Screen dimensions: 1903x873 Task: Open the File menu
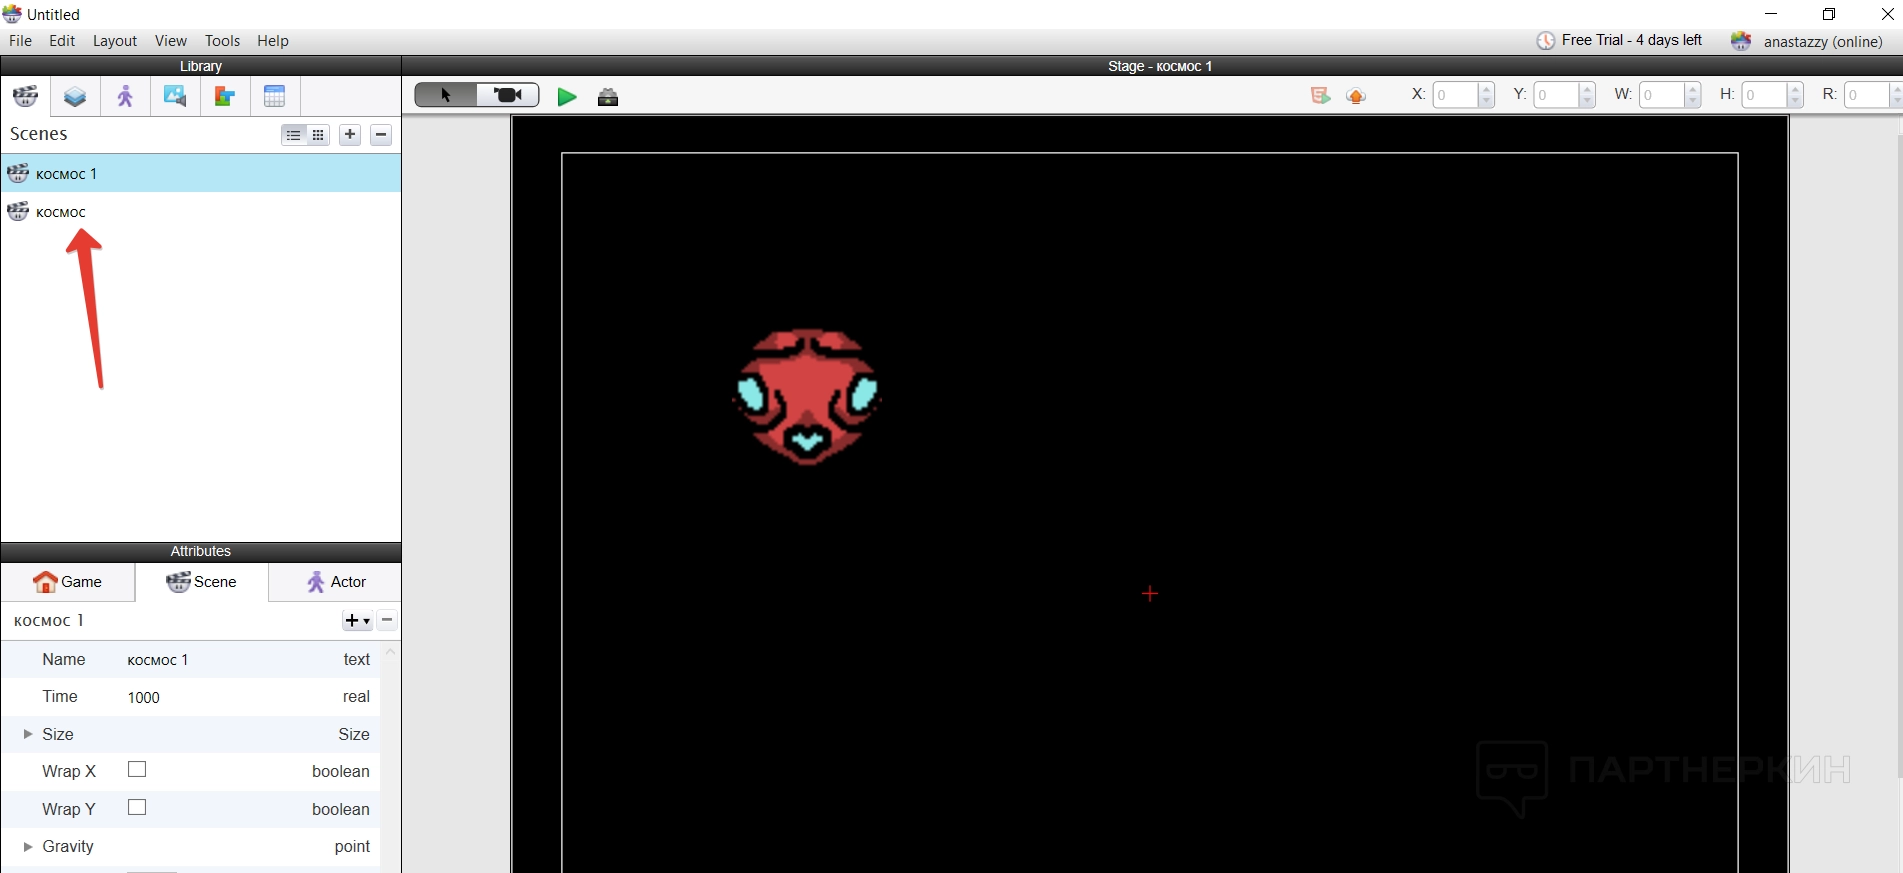pyautogui.click(x=20, y=41)
